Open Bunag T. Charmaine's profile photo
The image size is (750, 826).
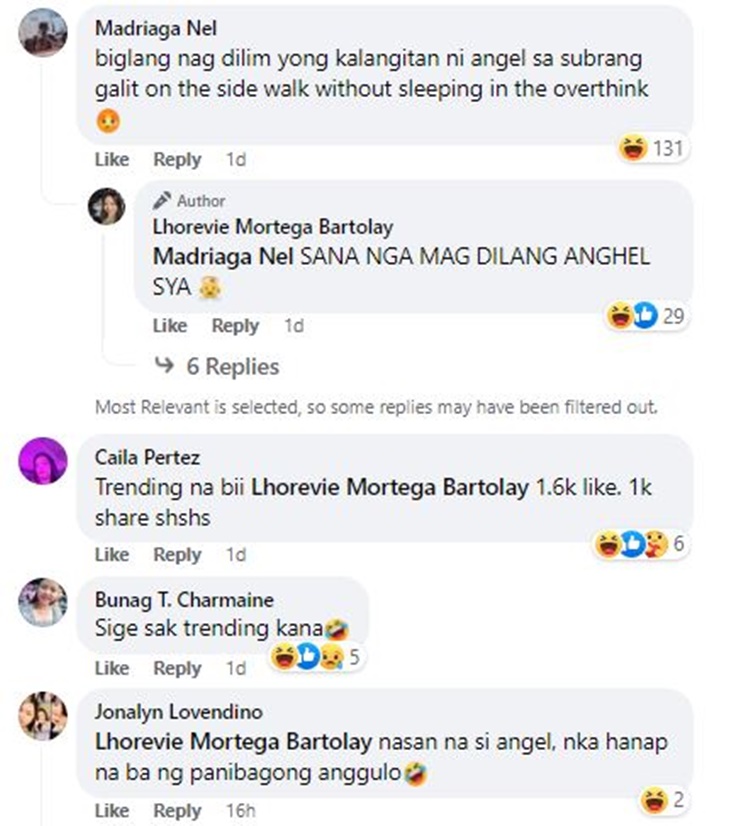click(43, 602)
